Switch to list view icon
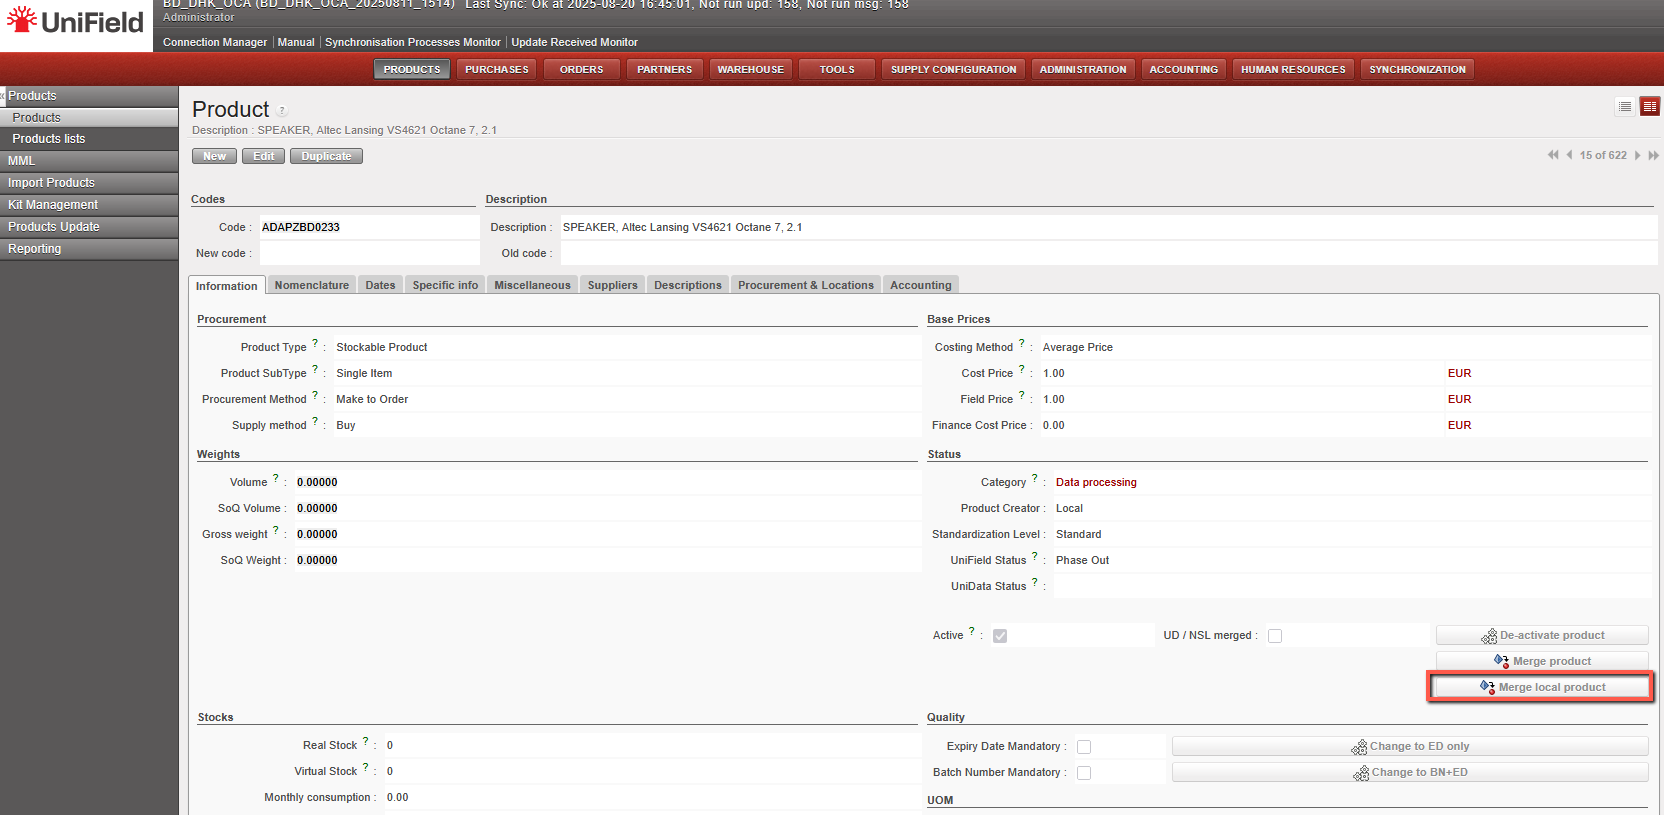Viewport: 1664px width, 815px height. [1625, 106]
